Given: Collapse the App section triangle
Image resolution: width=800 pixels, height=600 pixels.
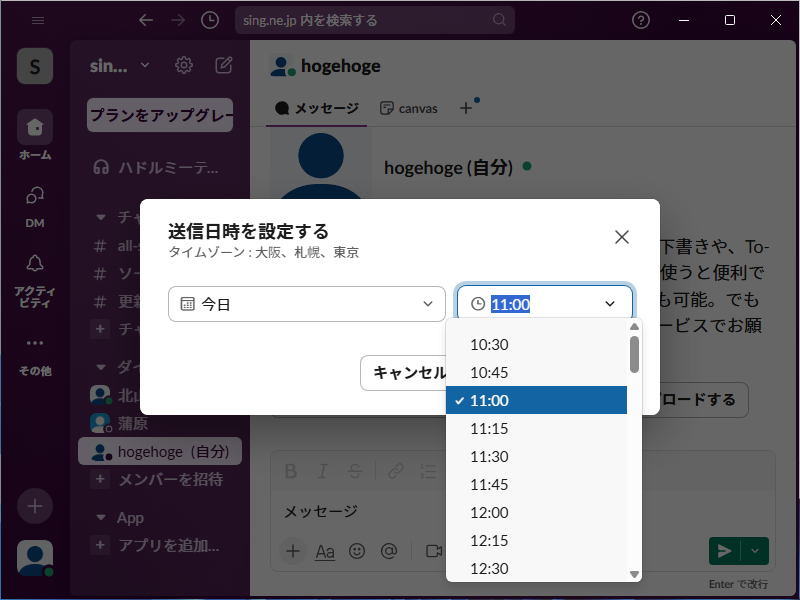Looking at the screenshot, I should (x=101, y=518).
